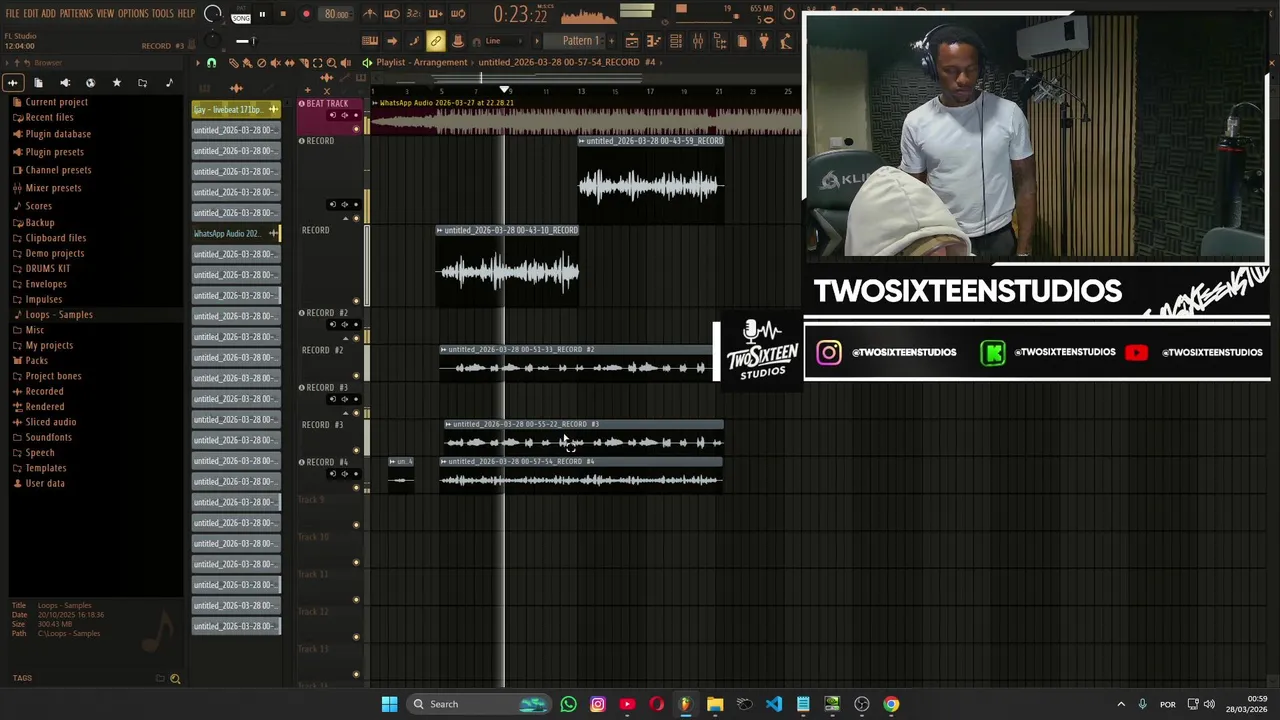Click the playlist view icon
The height and width of the screenshot is (720, 1280).
[x=632, y=41]
